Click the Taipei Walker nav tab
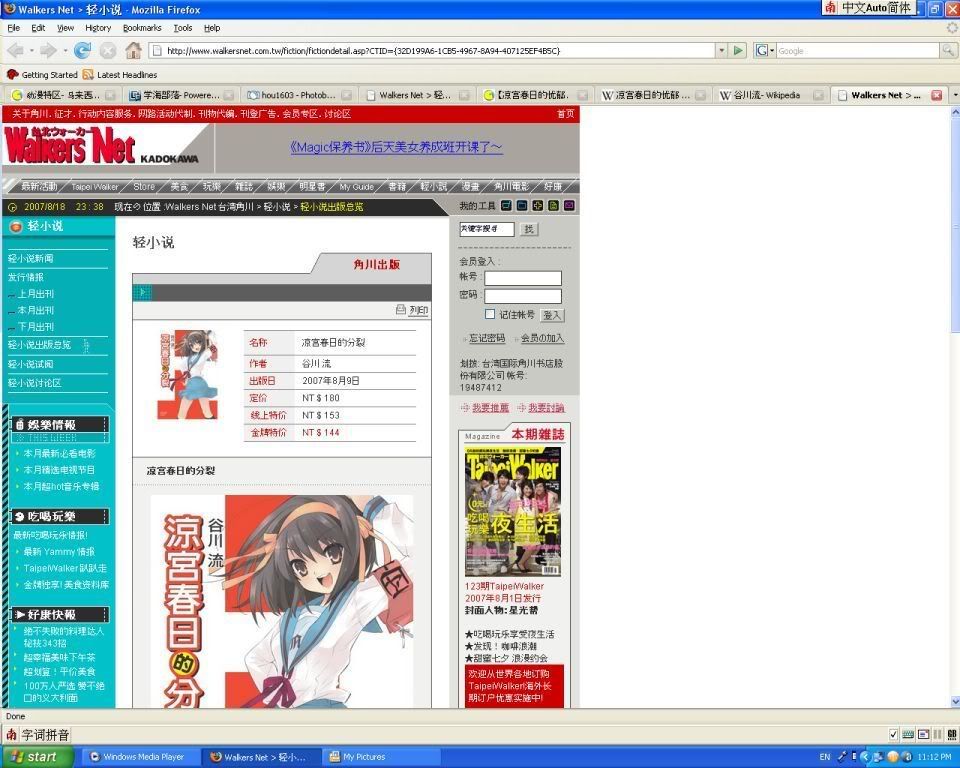The image size is (960, 768). (94, 187)
